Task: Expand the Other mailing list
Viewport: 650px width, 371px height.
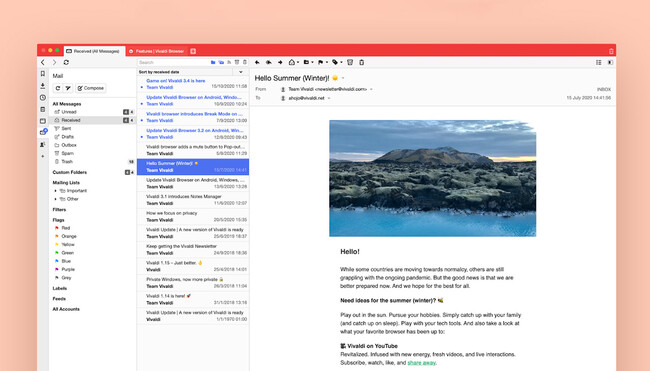Action: (x=56, y=199)
